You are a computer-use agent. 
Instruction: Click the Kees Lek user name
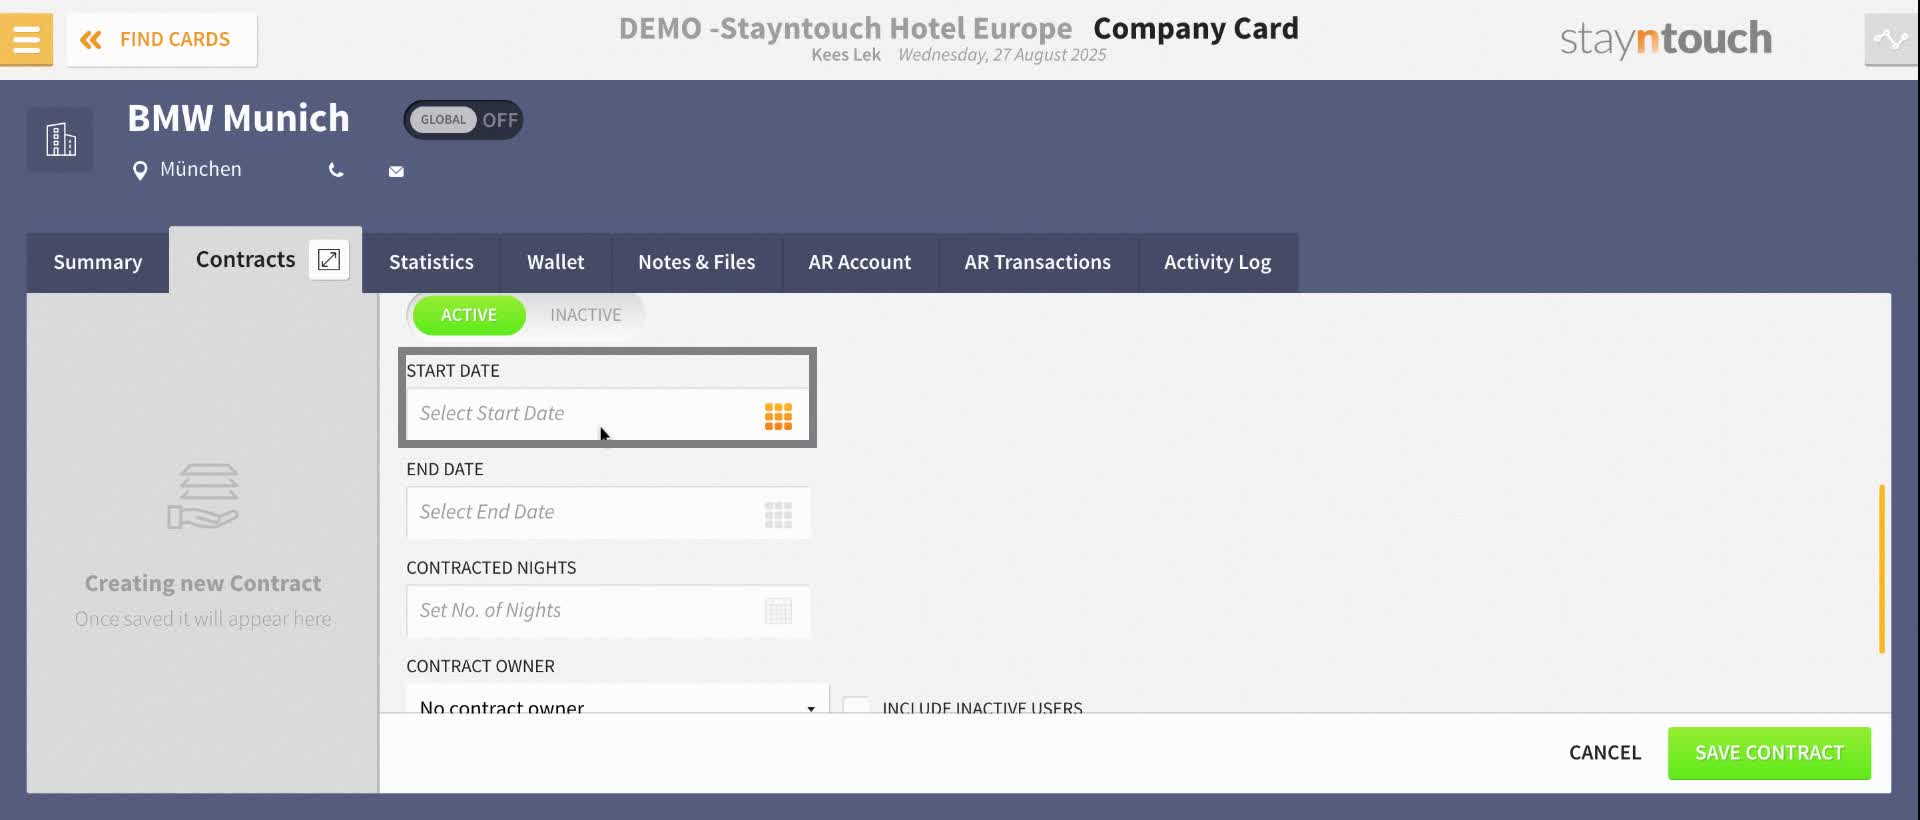point(846,55)
